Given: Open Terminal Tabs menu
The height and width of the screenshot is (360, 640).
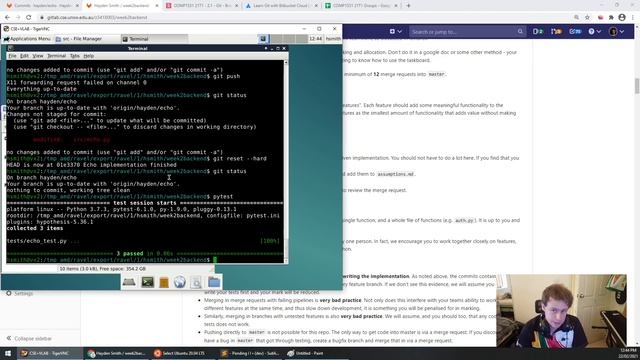Looking at the screenshot, I should point(74,56).
